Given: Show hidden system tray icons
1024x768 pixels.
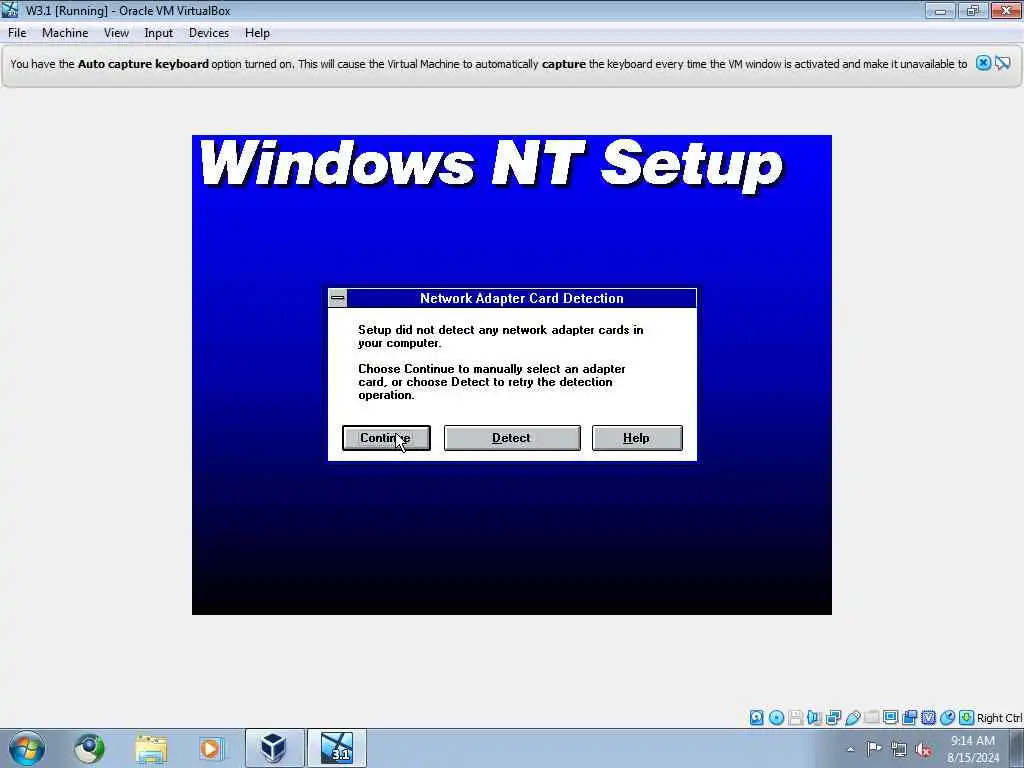Looking at the screenshot, I should [x=850, y=749].
